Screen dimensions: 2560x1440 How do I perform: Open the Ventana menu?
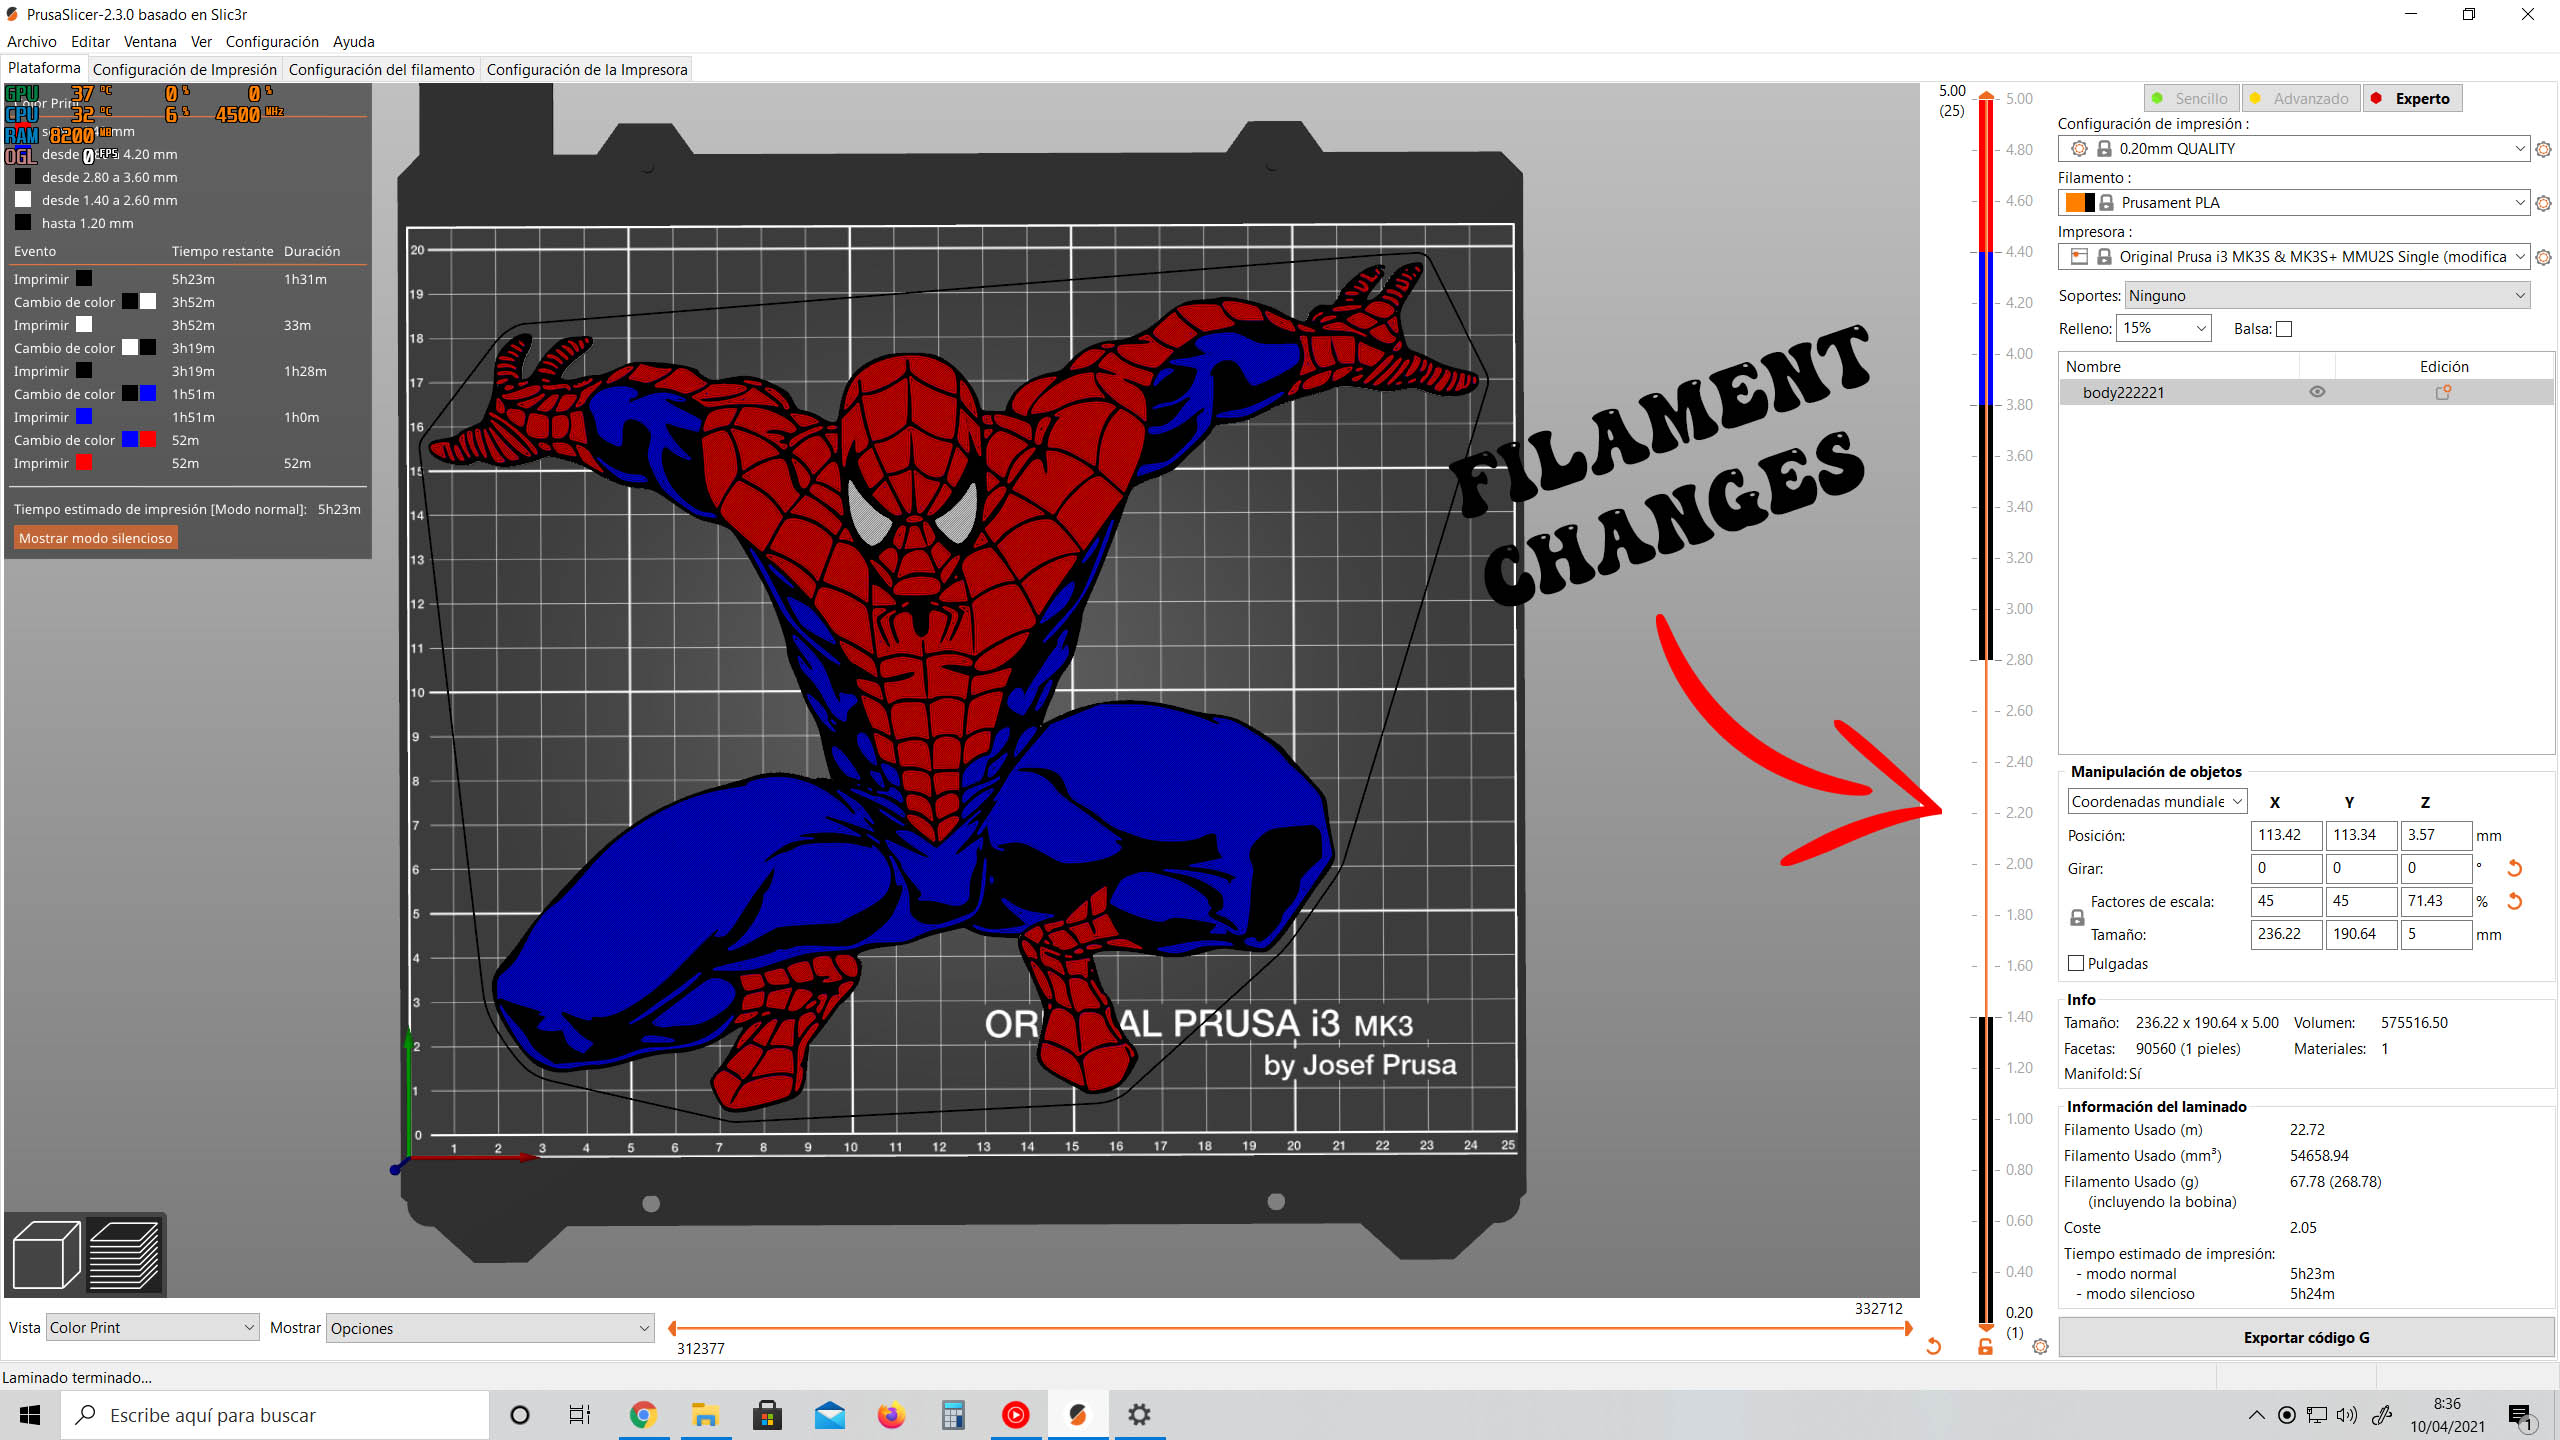coord(150,42)
